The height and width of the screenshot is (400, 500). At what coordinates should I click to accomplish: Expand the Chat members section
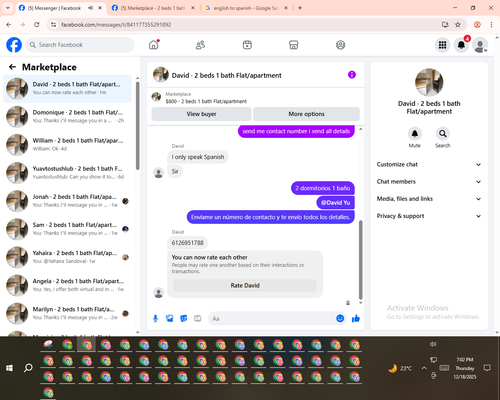[x=429, y=182]
